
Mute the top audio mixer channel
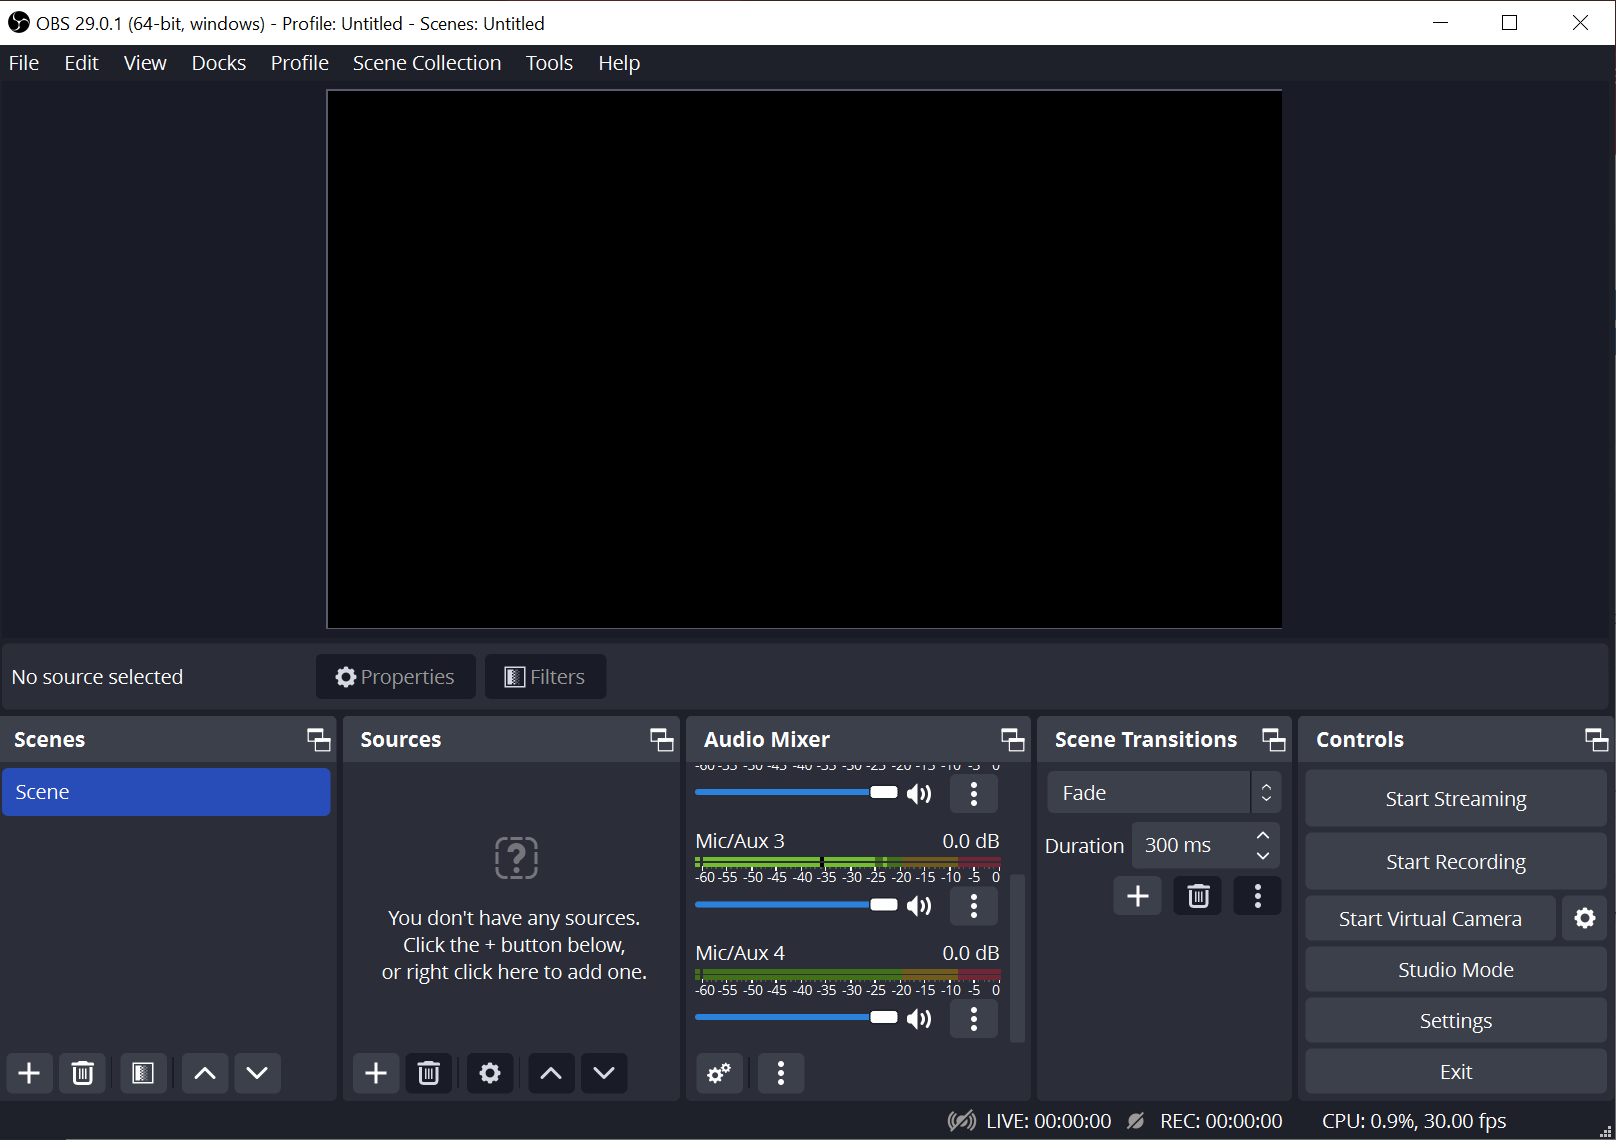point(919,794)
